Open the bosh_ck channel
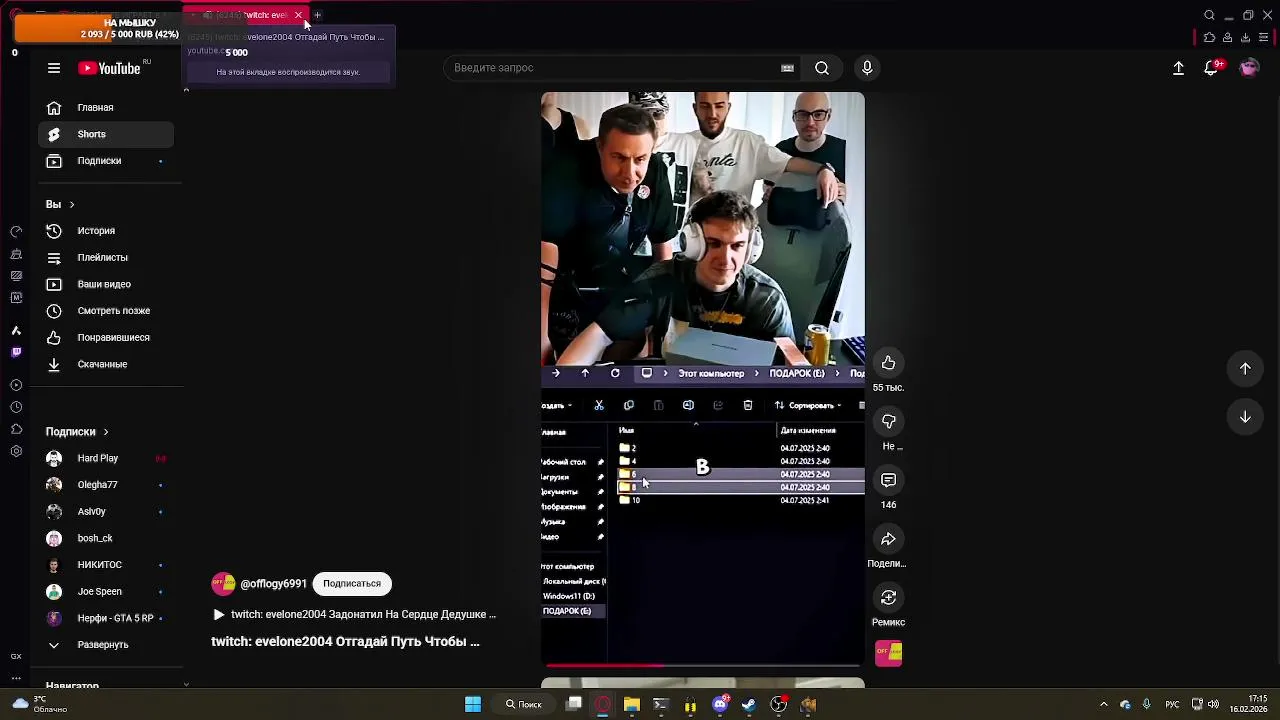The height and width of the screenshot is (720, 1280). click(106, 538)
